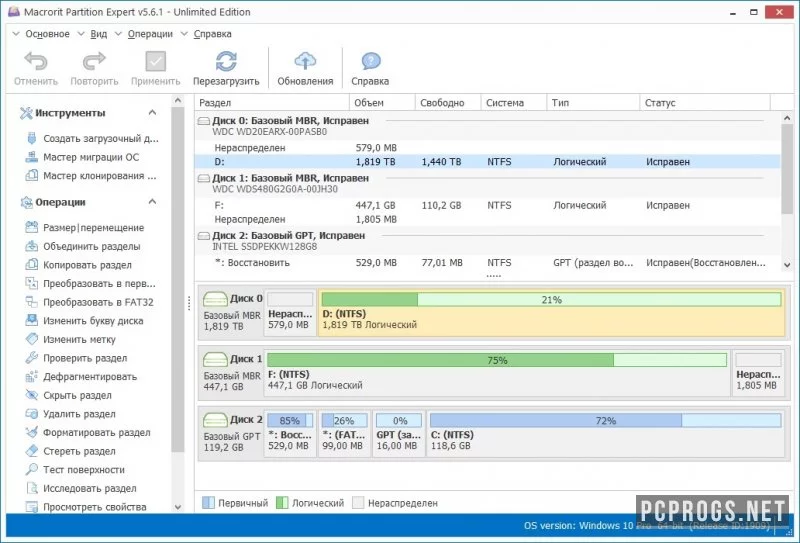Open the Основное menu
Image resolution: width=800 pixels, height=543 pixels.
point(47,34)
